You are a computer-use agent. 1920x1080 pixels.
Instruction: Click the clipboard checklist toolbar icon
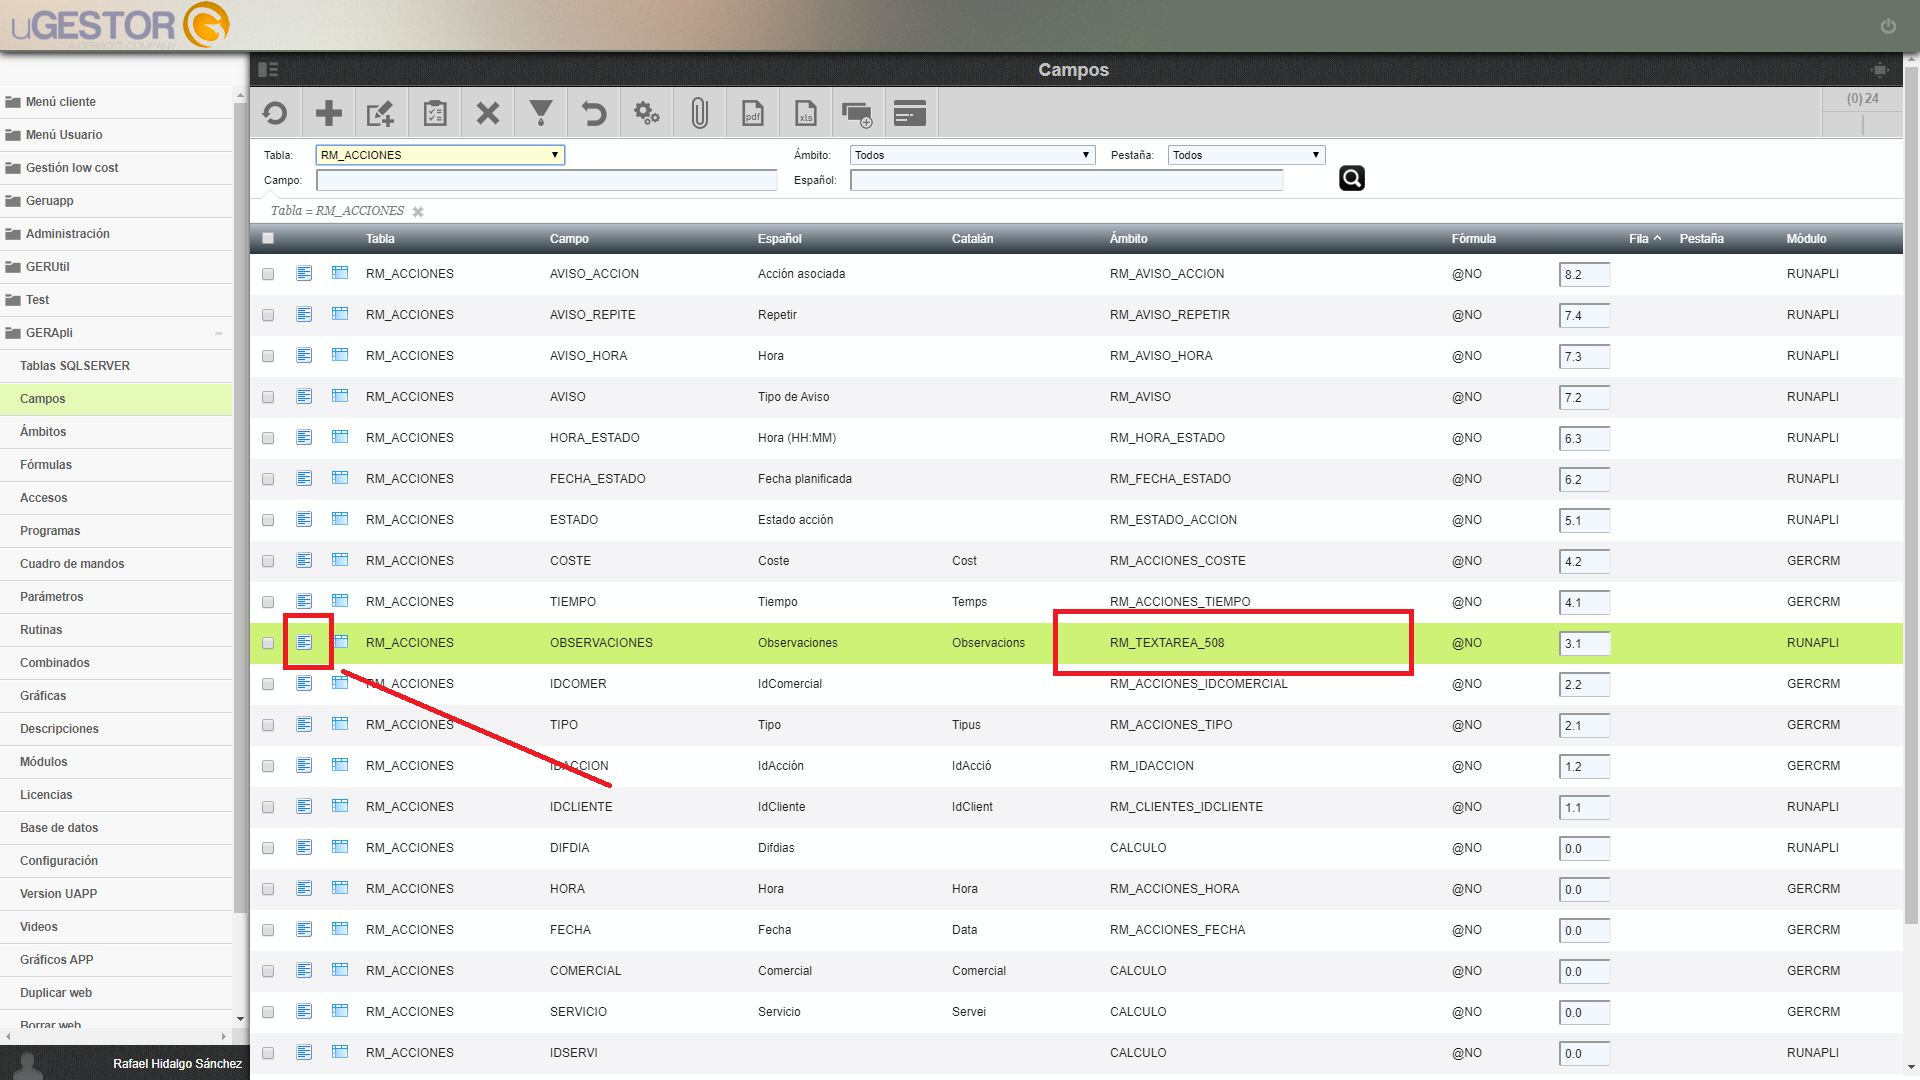[434, 114]
